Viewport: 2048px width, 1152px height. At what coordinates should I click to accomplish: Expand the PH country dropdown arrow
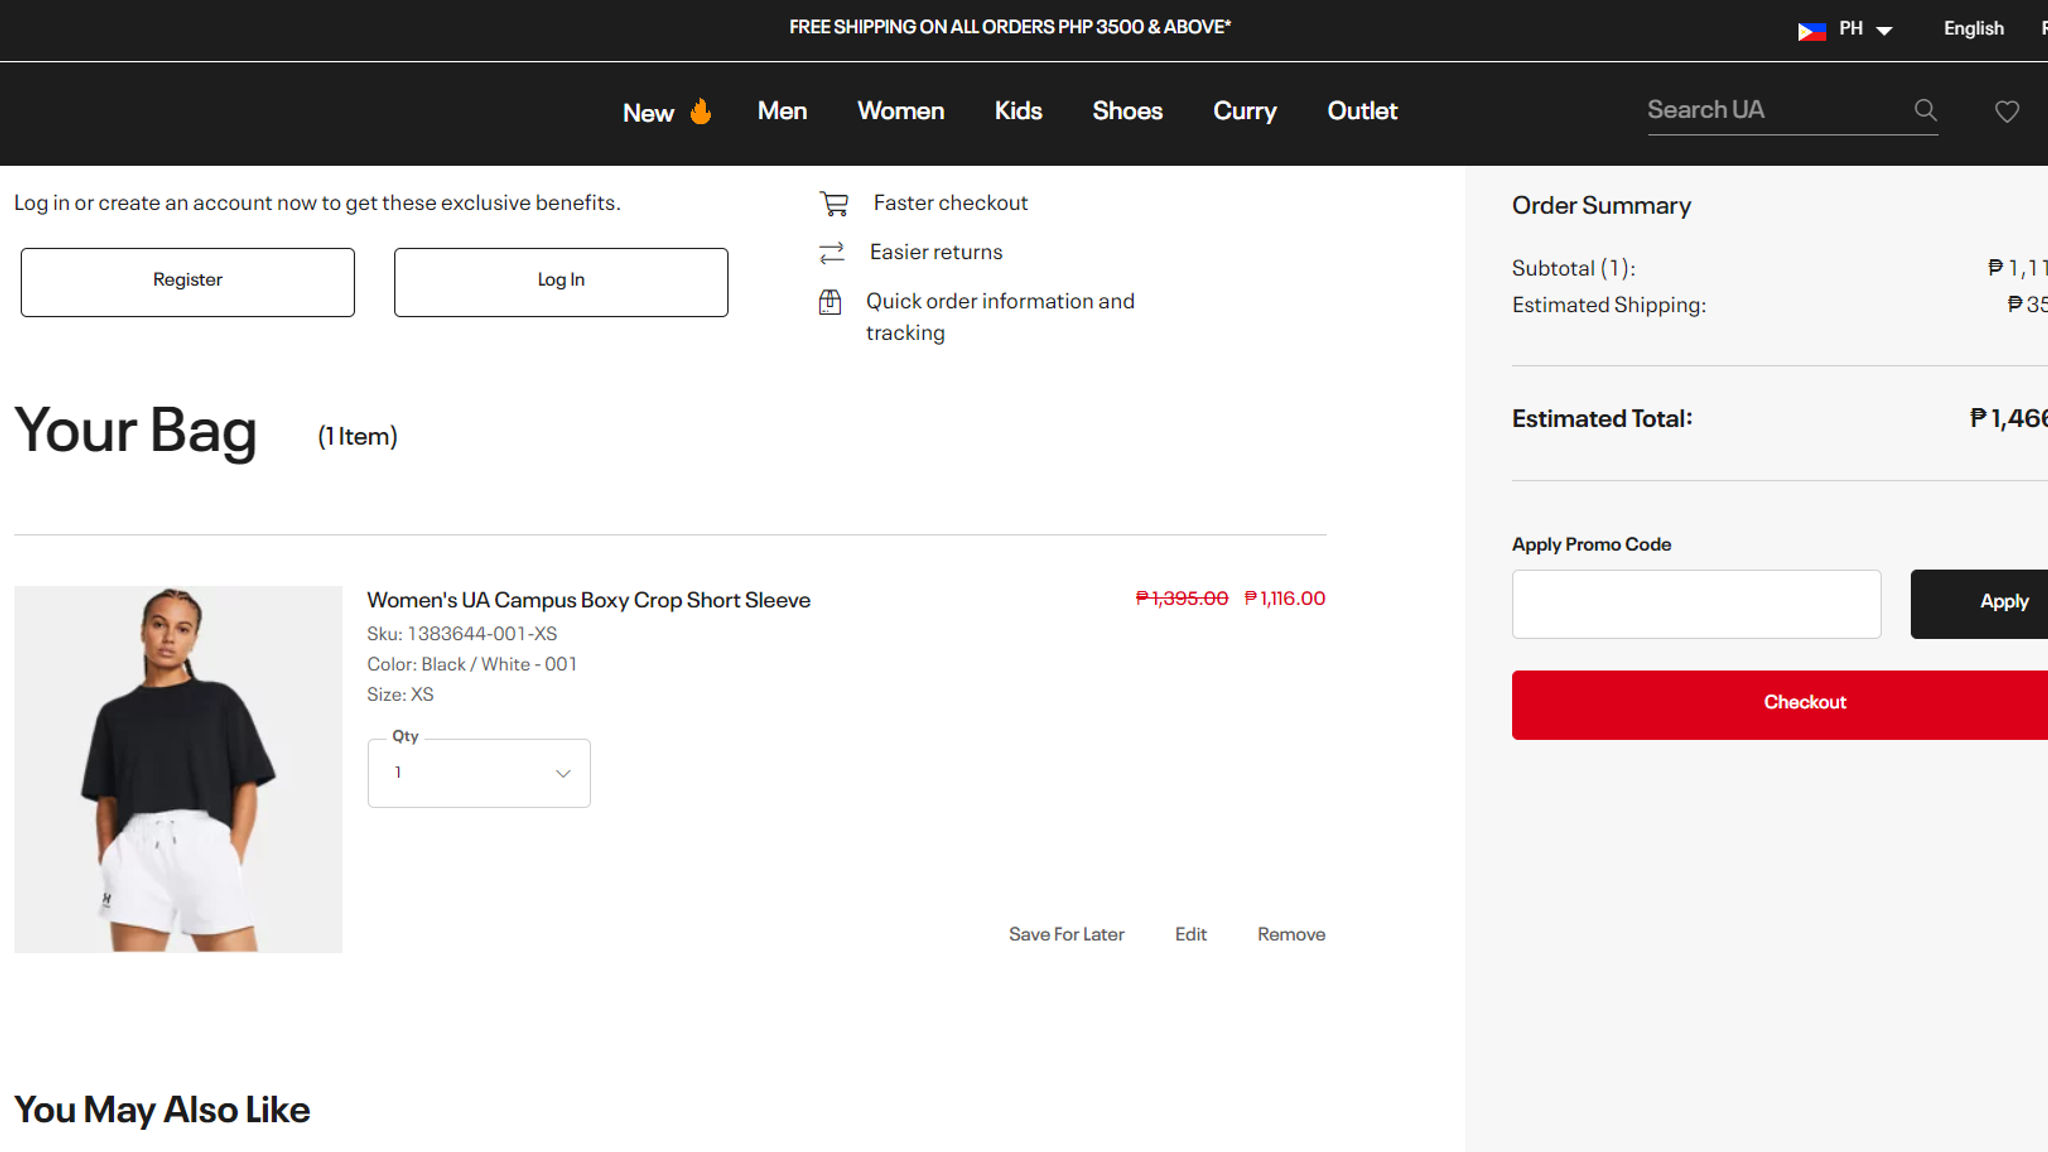pyautogui.click(x=1884, y=30)
